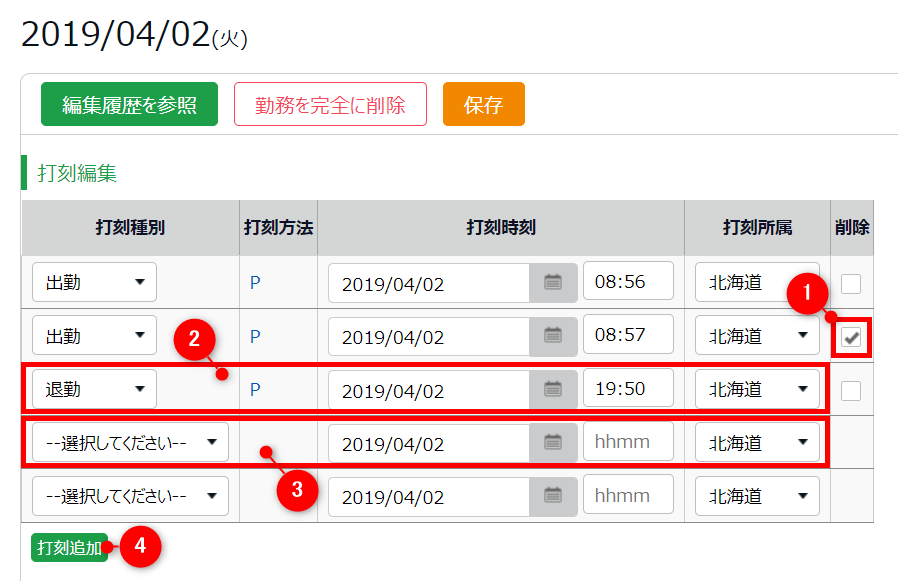Click P link in first punch row

[x=255, y=283]
